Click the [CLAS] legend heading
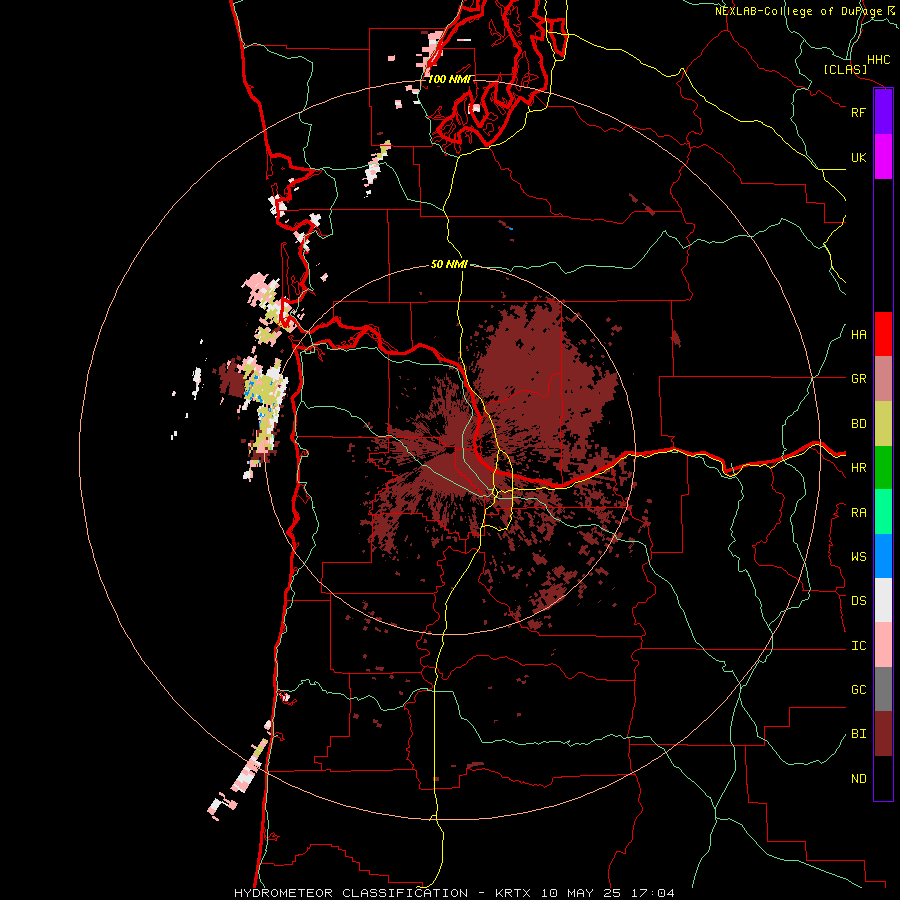900x900 pixels. pos(845,70)
